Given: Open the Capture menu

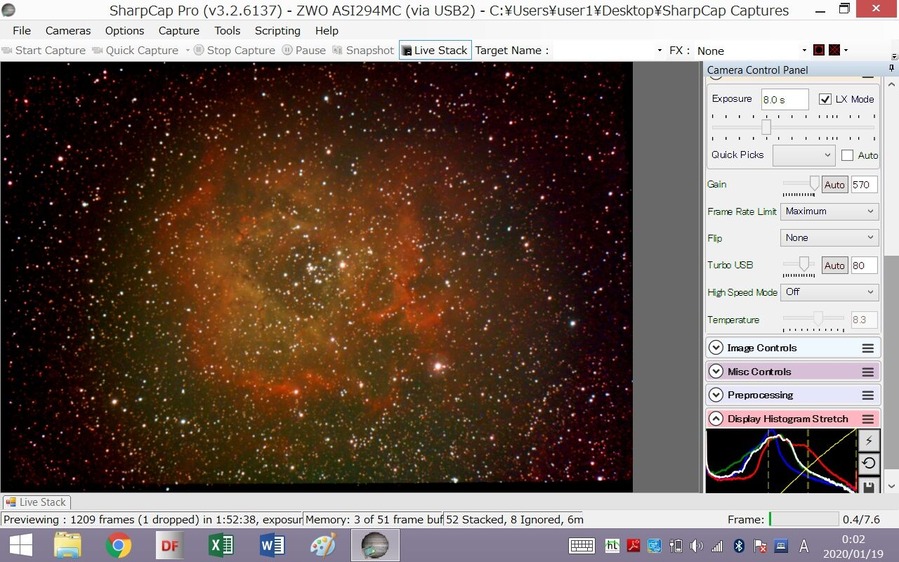Looking at the screenshot, I should pos(179,30).
